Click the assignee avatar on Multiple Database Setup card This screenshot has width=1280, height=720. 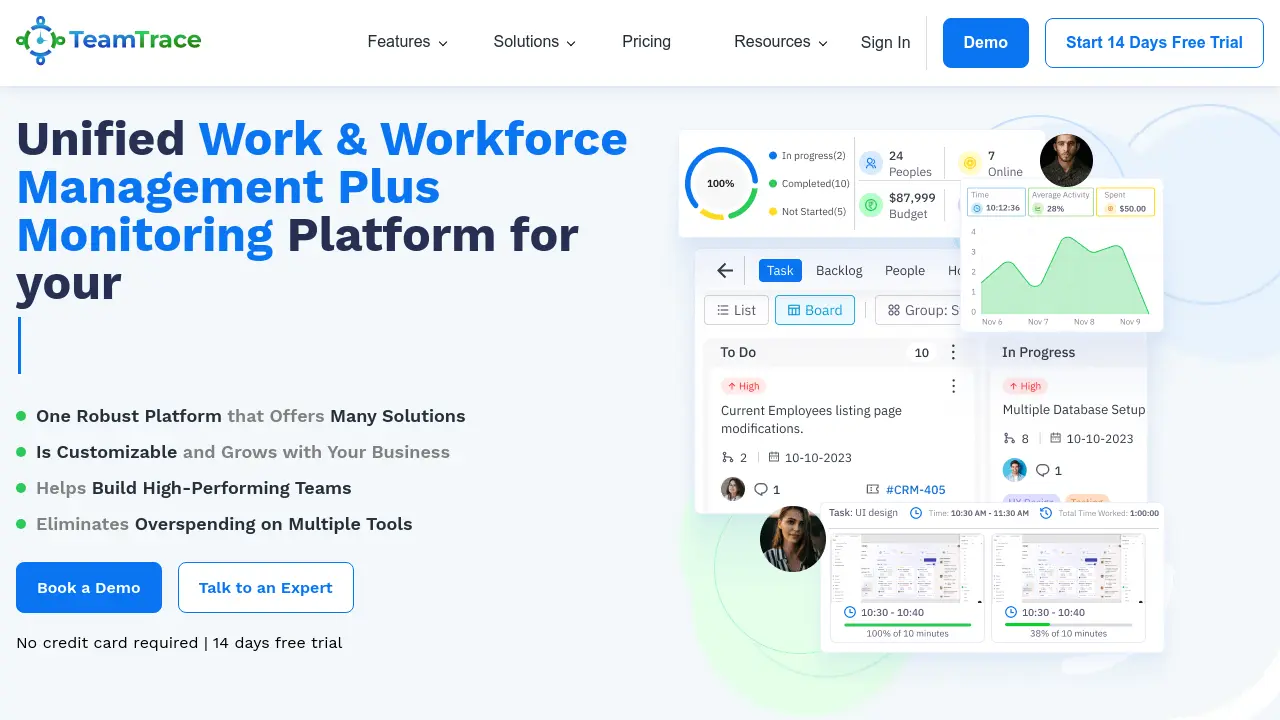1015,470
